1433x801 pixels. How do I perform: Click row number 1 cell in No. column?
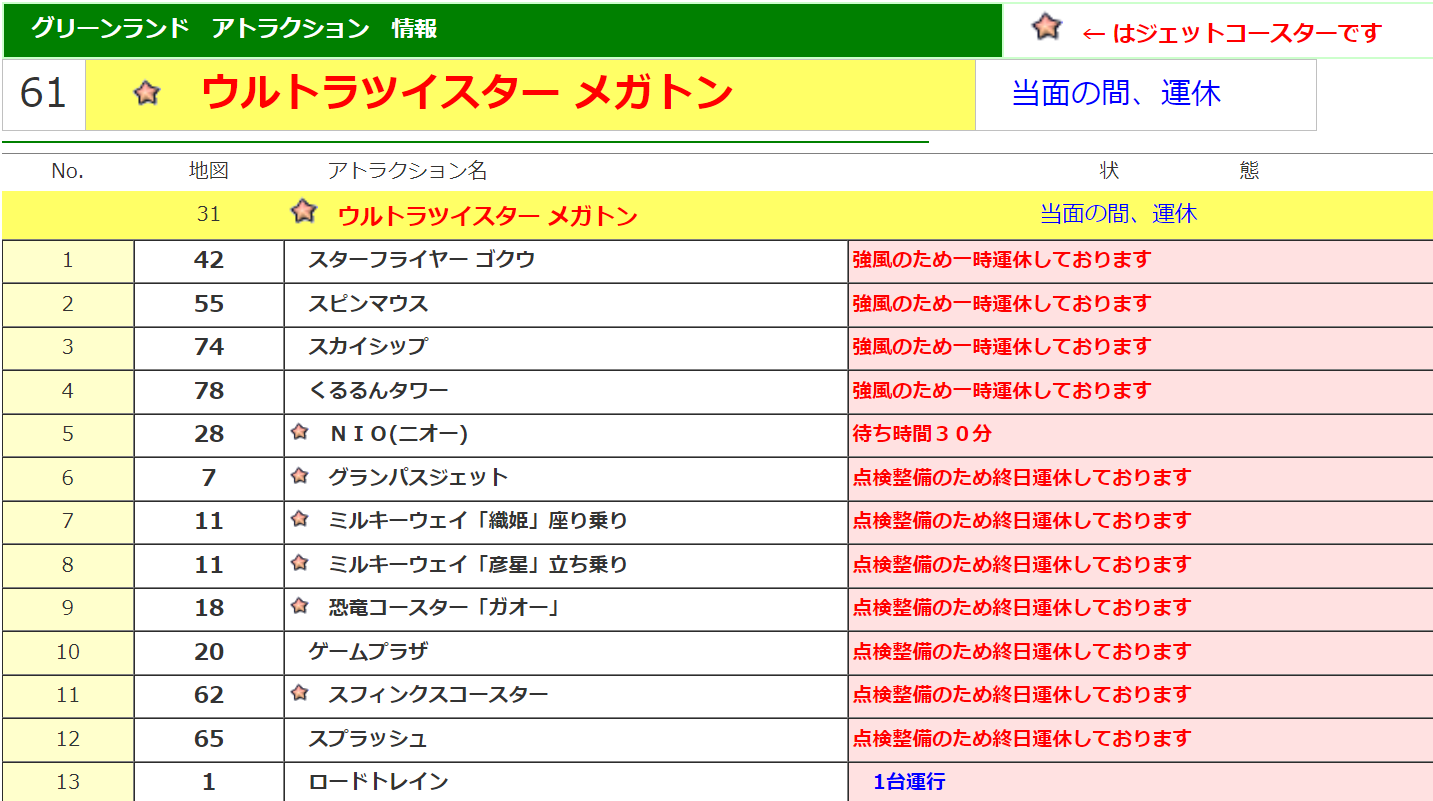coord(68,261)
